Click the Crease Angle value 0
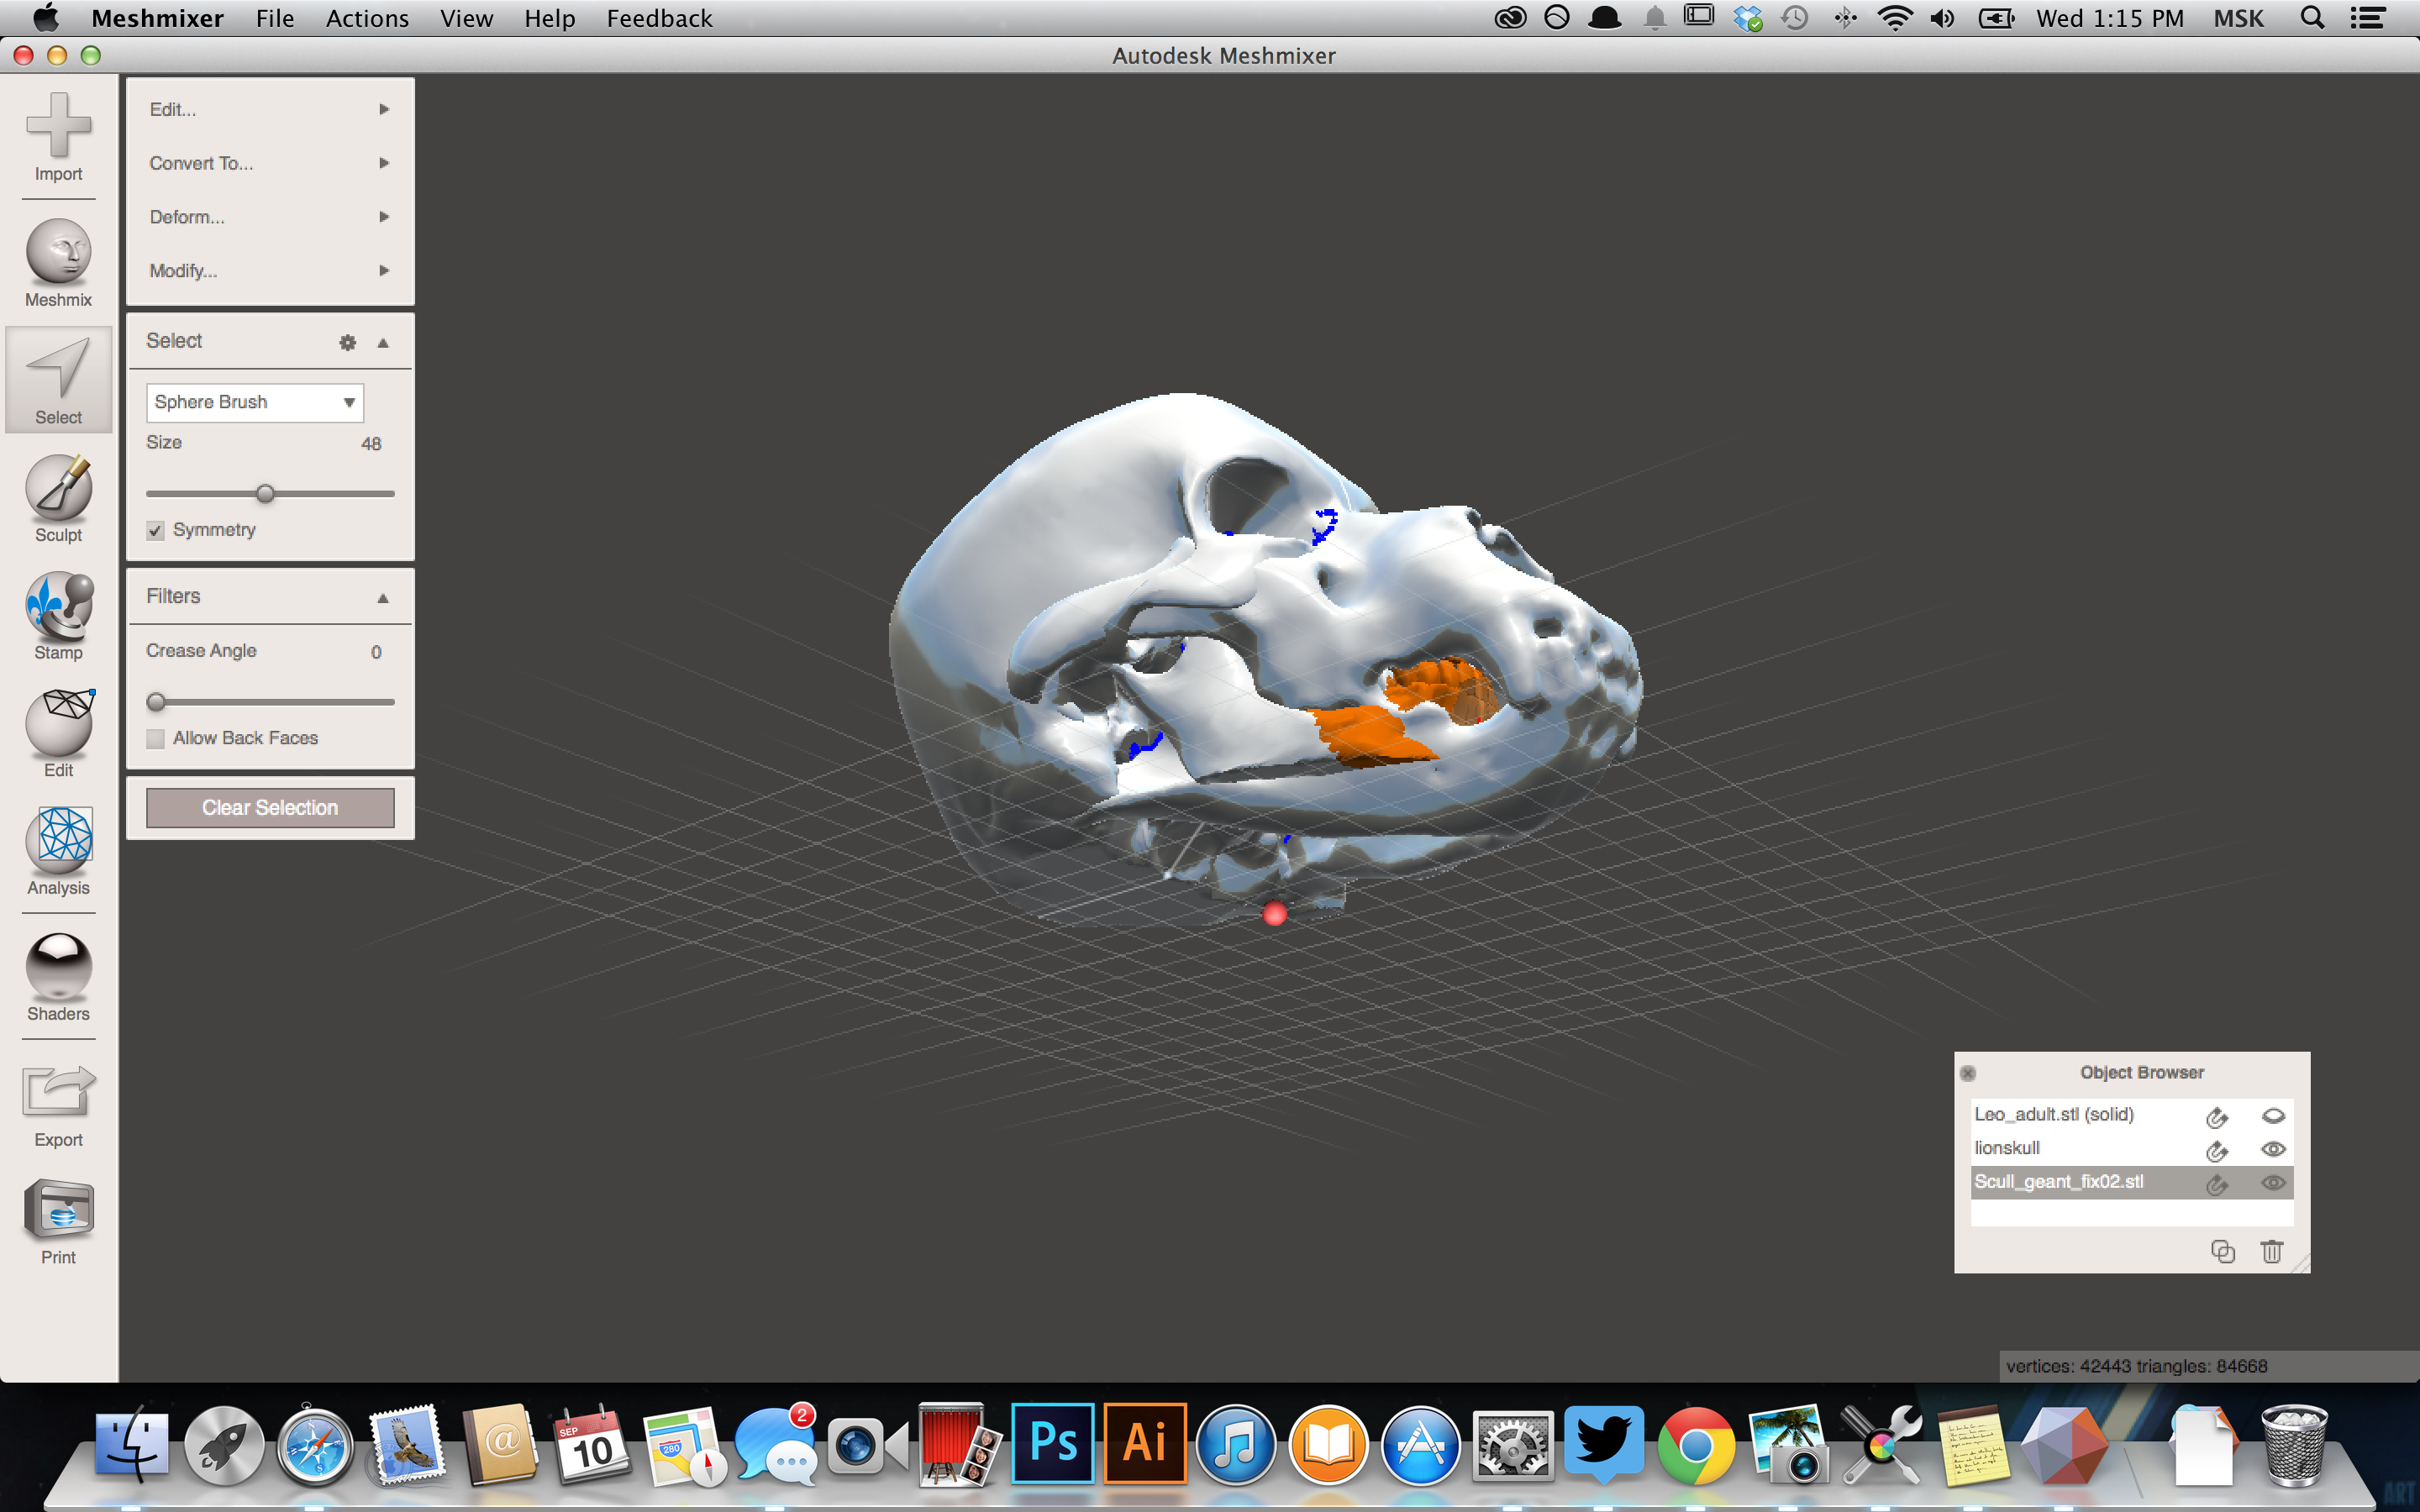The height and width of the screenshot is (1512, 2420). click(376, 652)
